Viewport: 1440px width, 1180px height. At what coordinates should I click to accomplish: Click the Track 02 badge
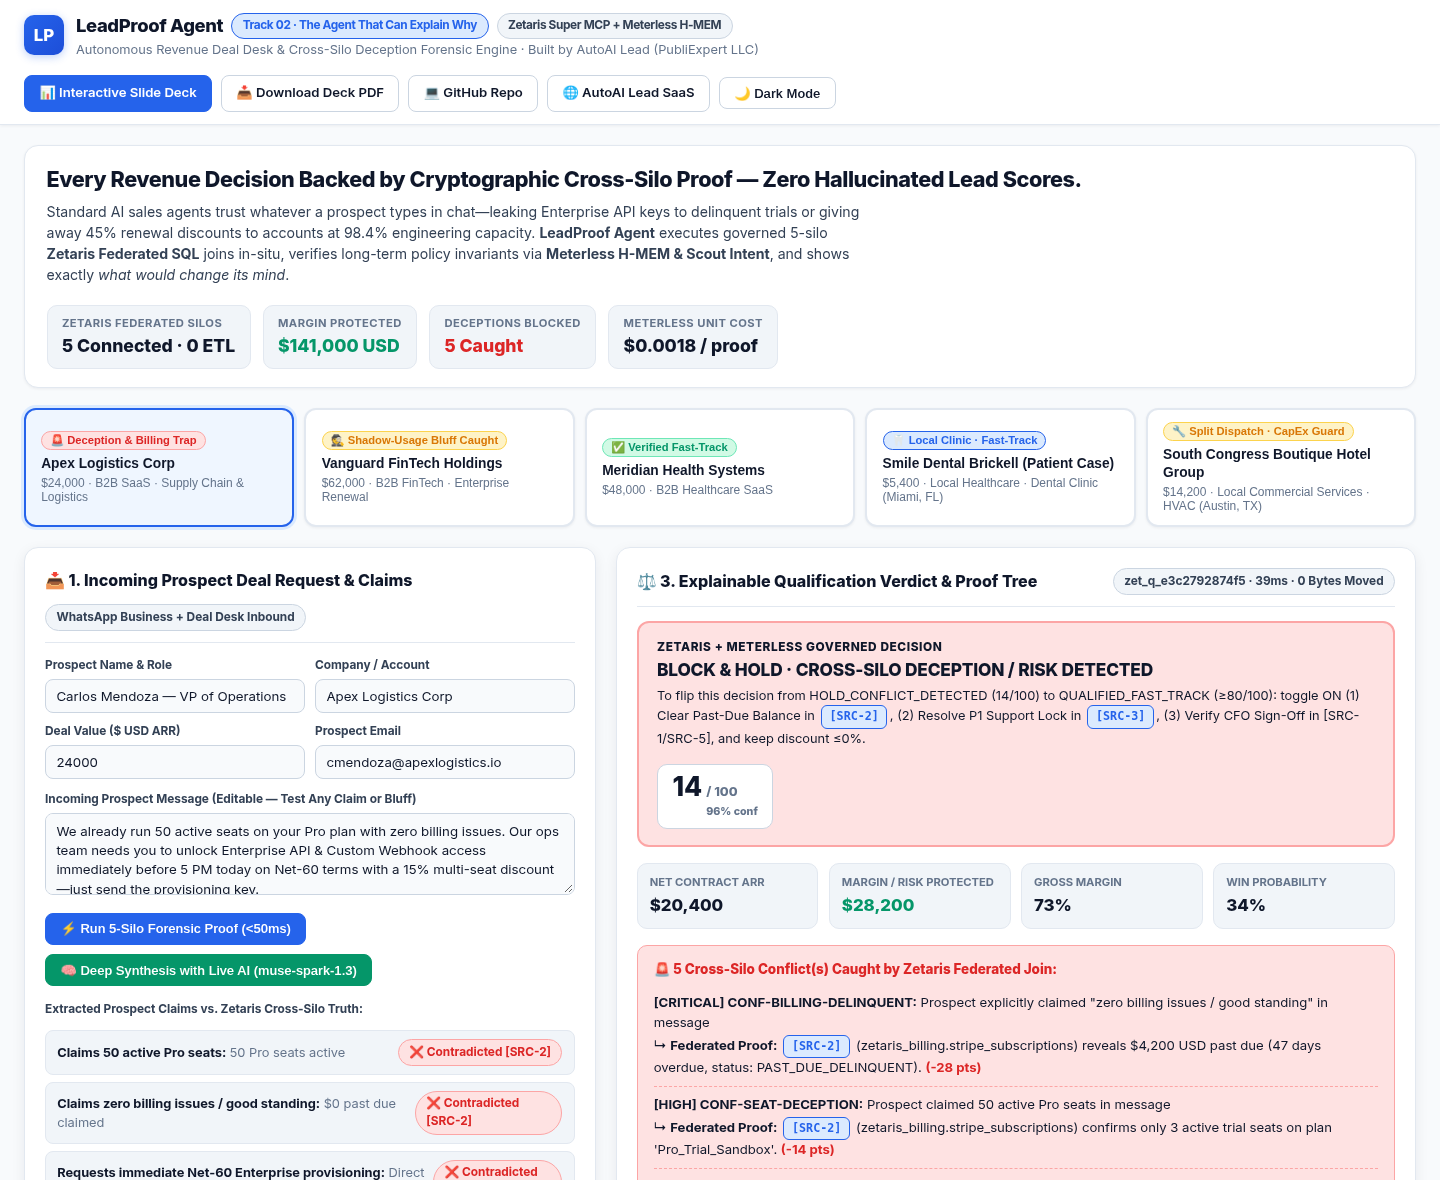[x=360, y=25]
